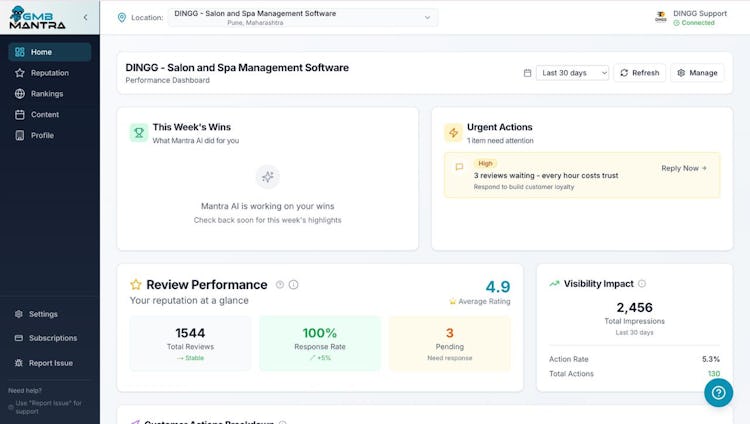Collapse the sidebar with the chevron arrow
This screenshot has height=424, width=750.
tap(85, 17)
